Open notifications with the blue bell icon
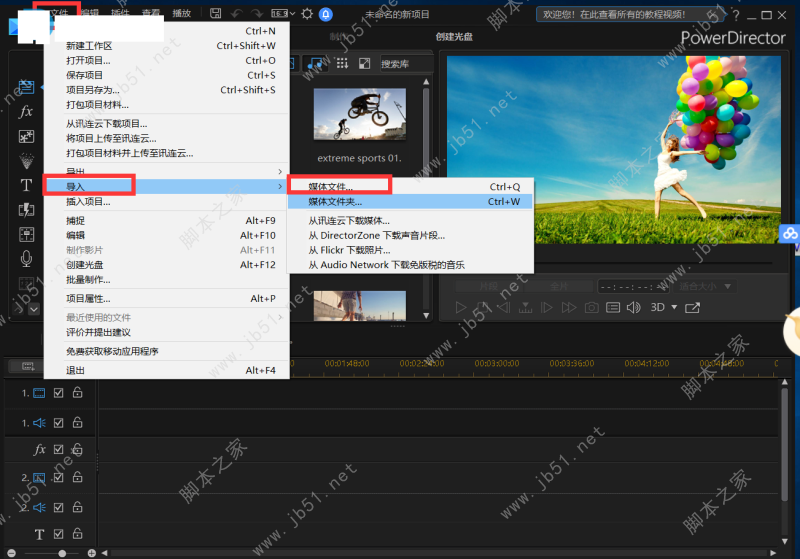 point(326,14)
